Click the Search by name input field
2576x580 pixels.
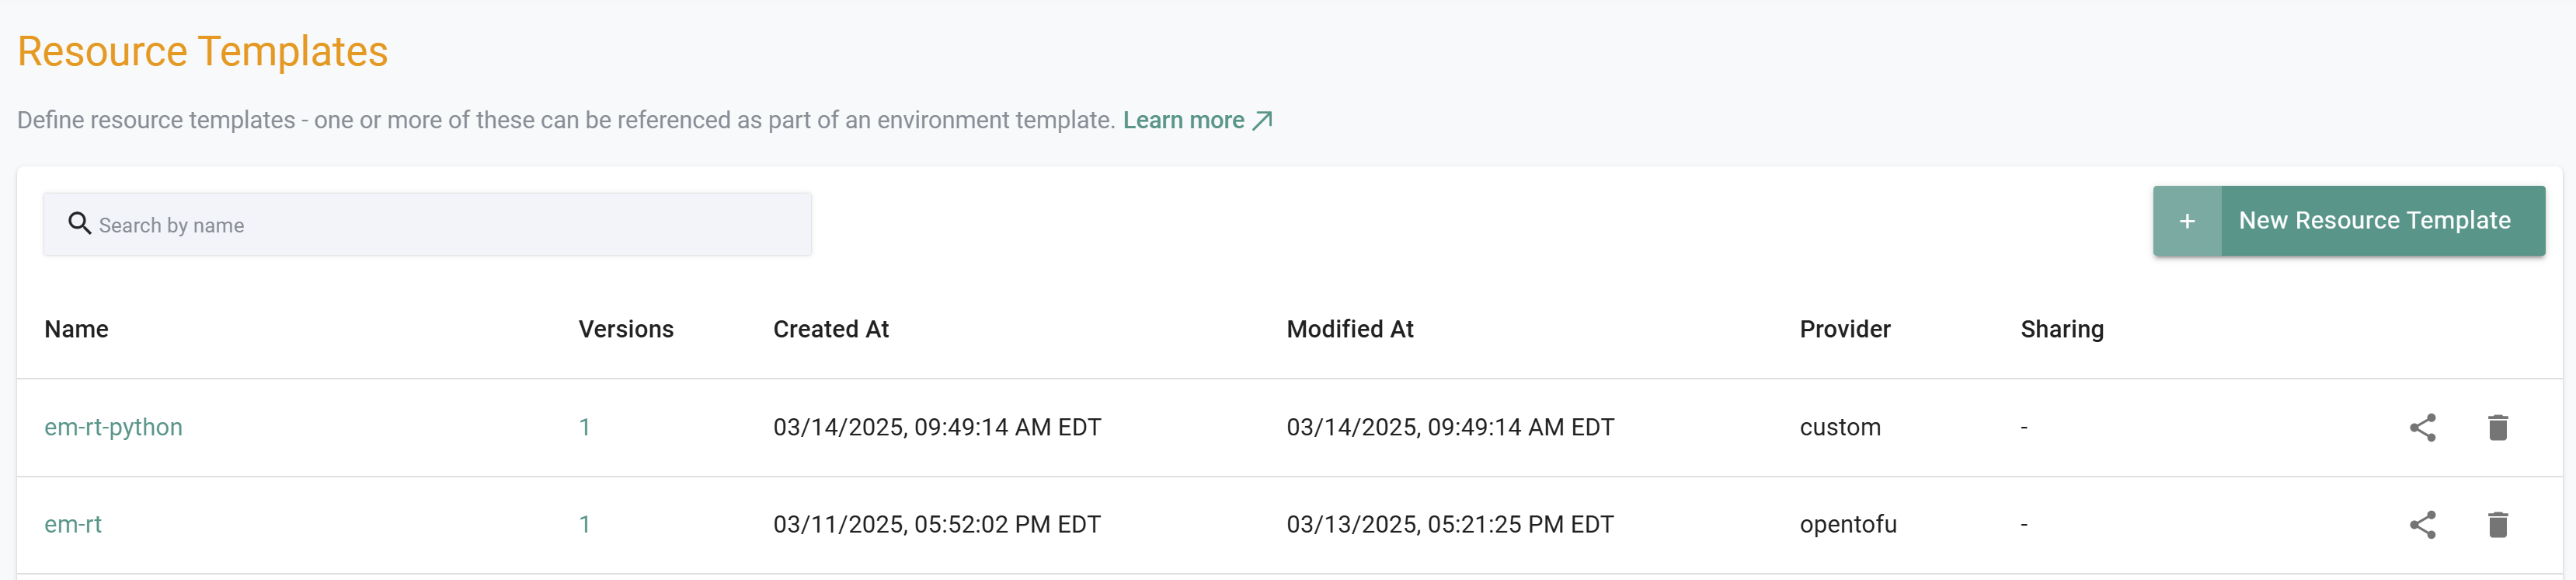click(x=400, y=223)
